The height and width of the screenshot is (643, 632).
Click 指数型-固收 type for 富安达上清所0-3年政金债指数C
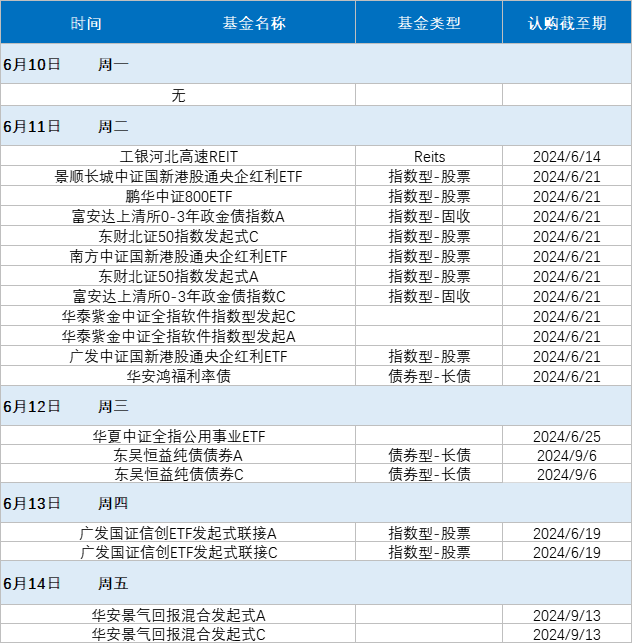429,296
